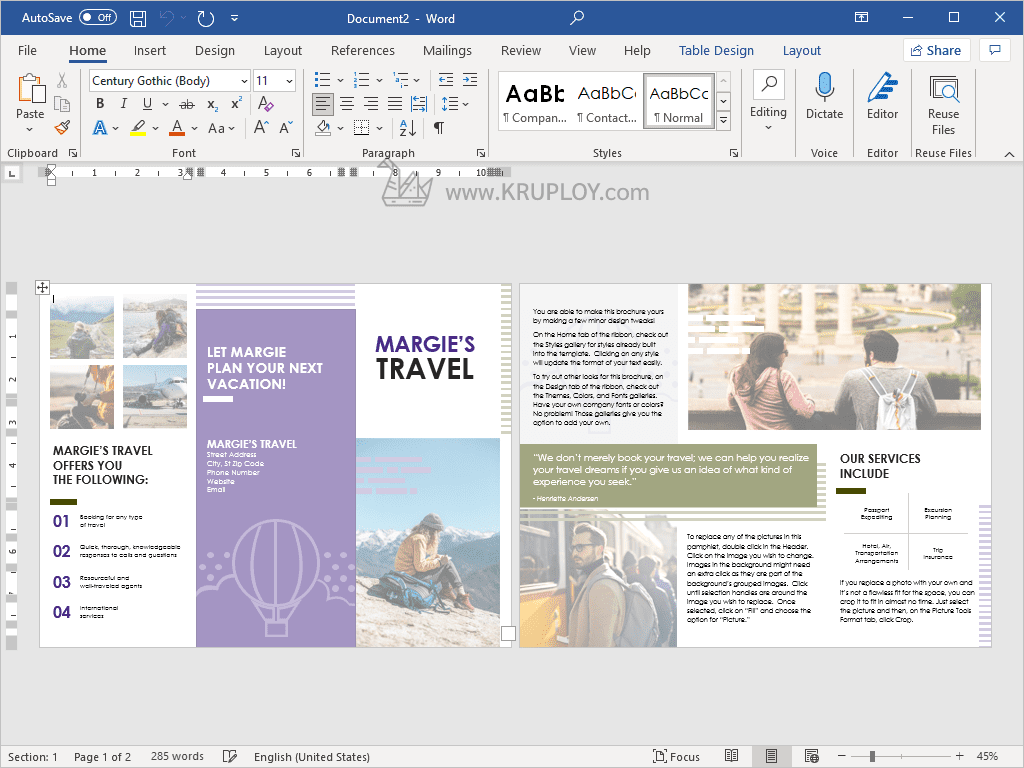Viewport: 1024px width, 768px height.
Task: Click the zoom slider handle in the status bar
Action: [x=872, y=757]
